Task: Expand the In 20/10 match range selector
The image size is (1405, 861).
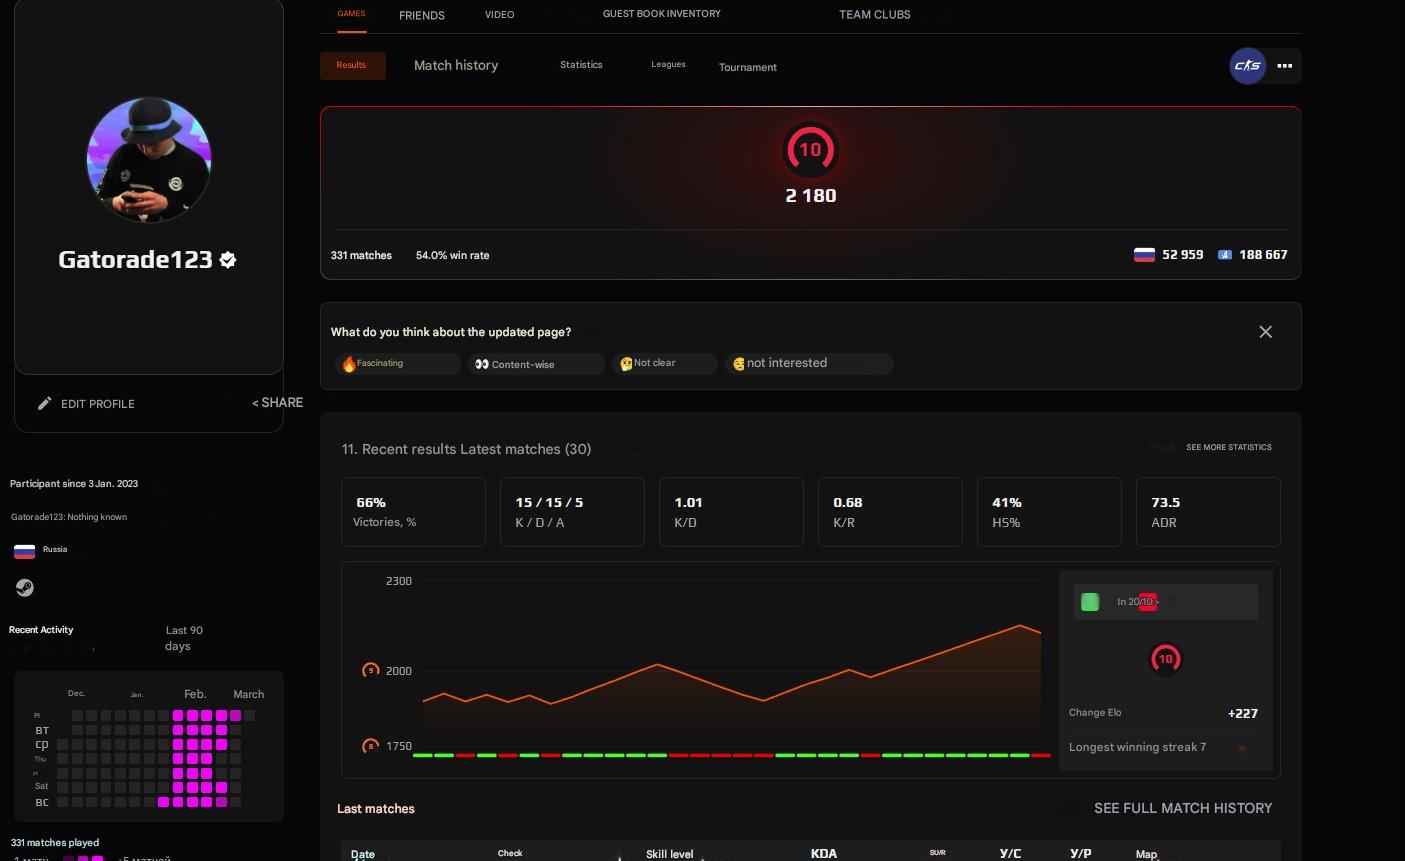Action: 1165,602
